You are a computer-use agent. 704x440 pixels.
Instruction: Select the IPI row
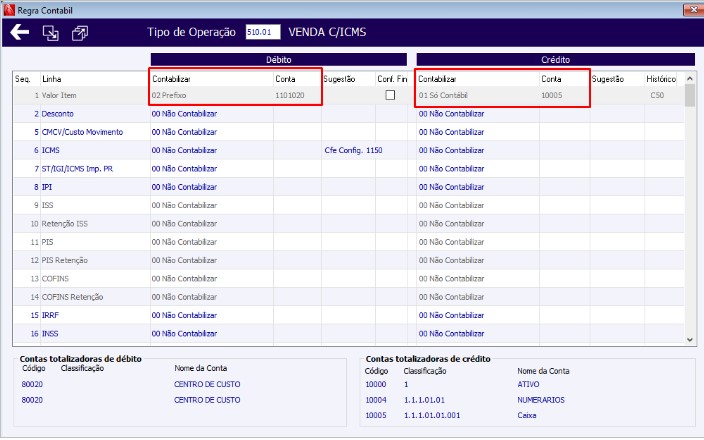tap(349, 187)
